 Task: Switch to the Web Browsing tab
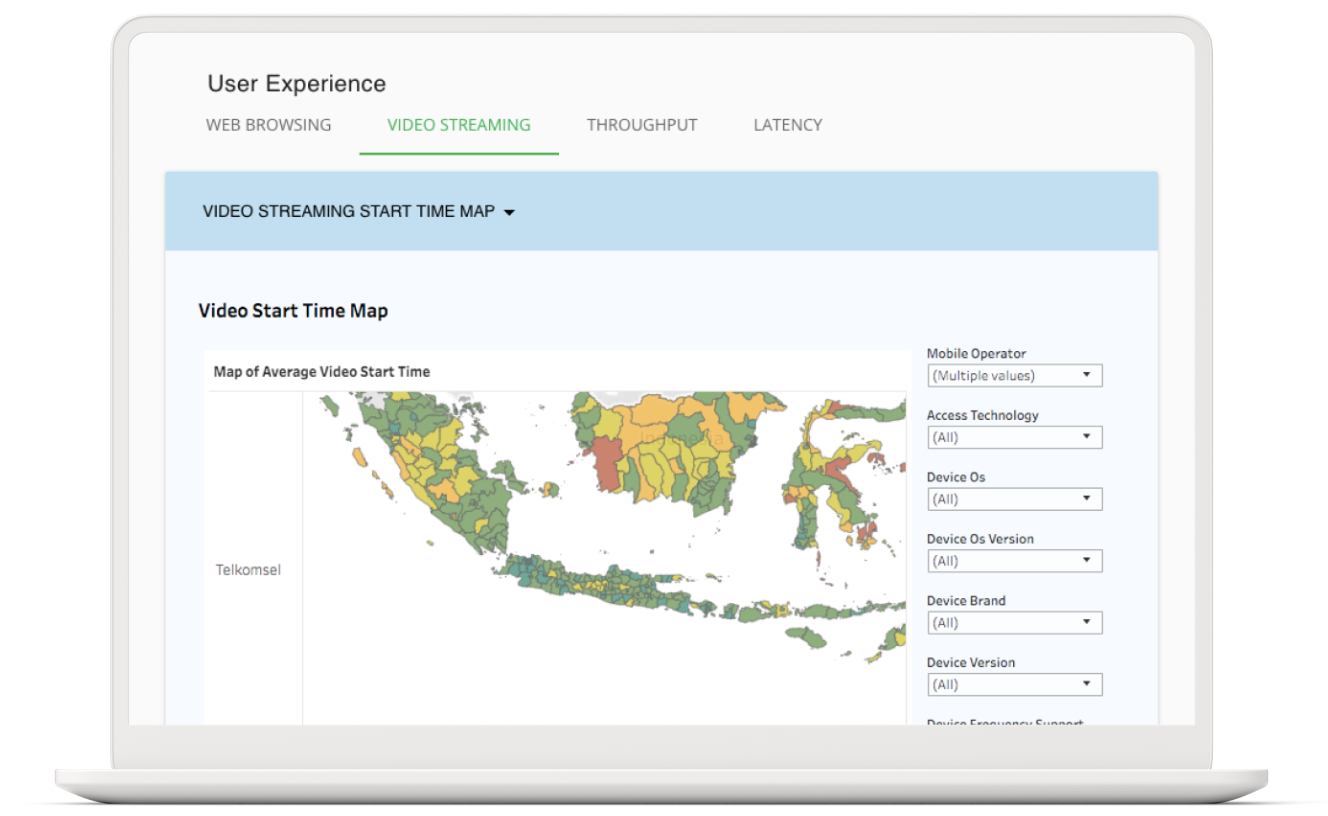coord(268,125)
